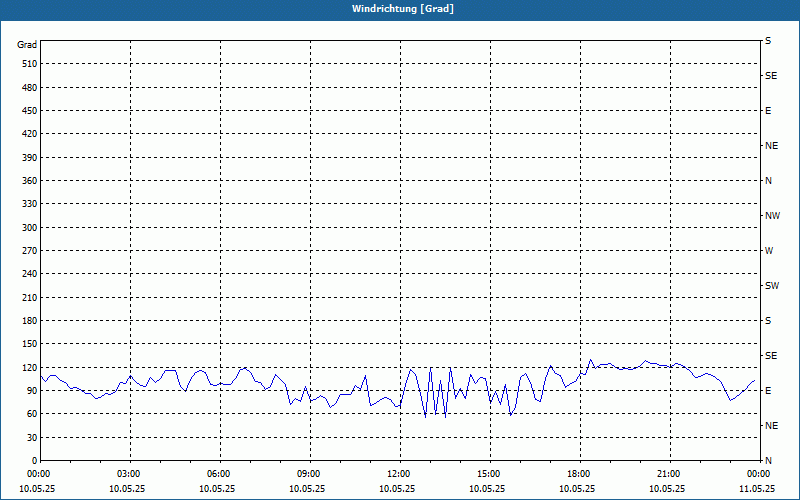
Task: Click the NW compass label
Action: (x=772, y=216)
